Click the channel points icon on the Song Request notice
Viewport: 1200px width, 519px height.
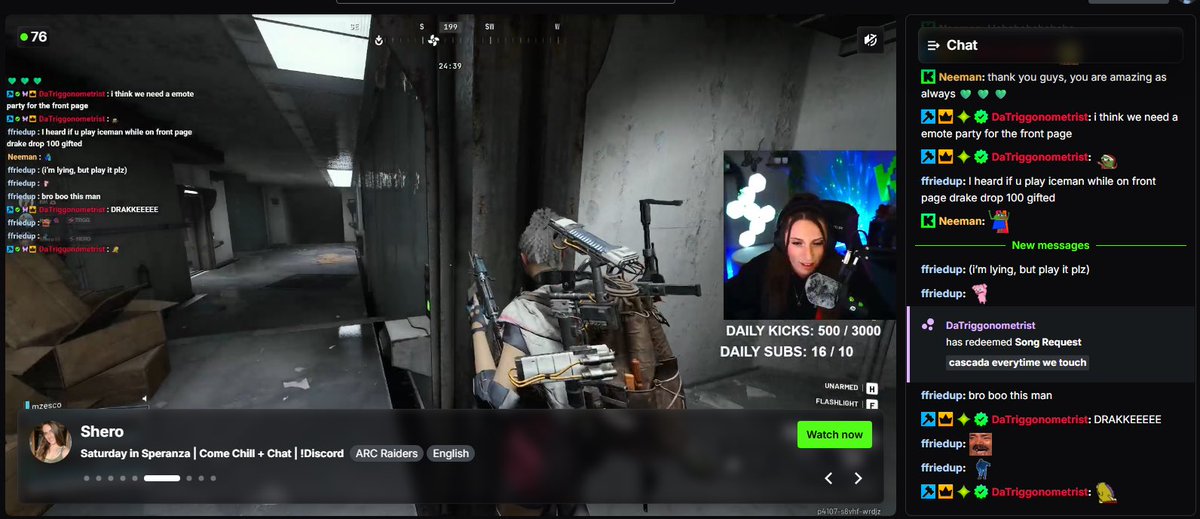tap(928, 325)
